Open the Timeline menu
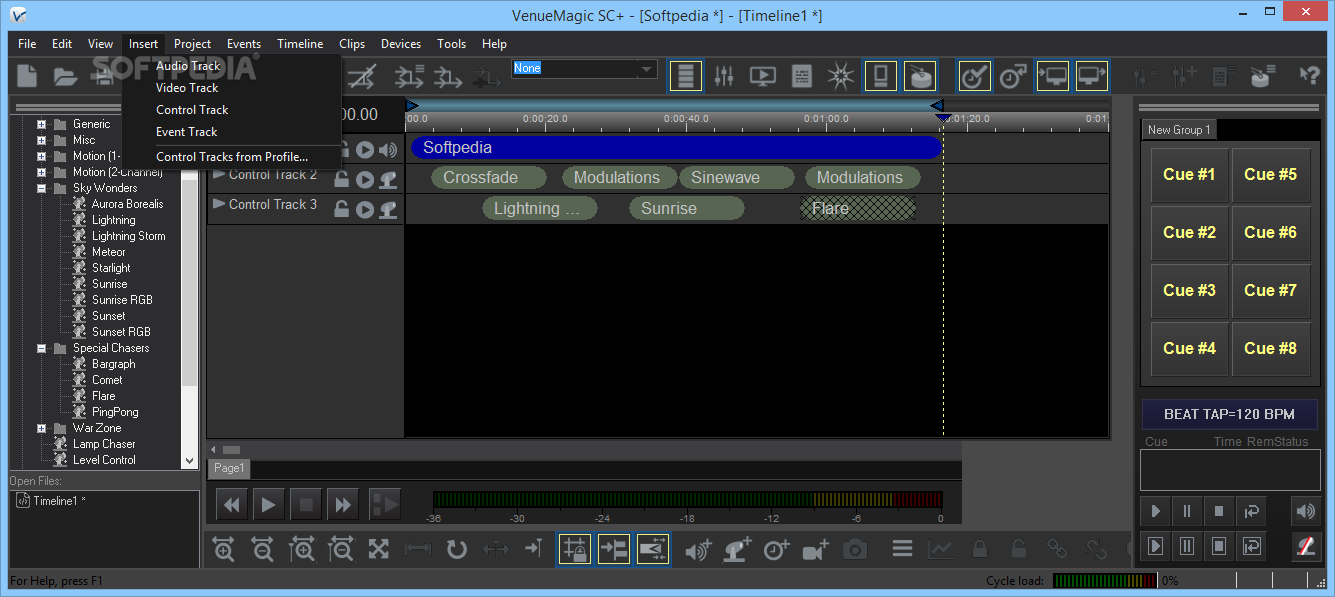Screen dimensions: 1335x597 [x=300, y=44]
